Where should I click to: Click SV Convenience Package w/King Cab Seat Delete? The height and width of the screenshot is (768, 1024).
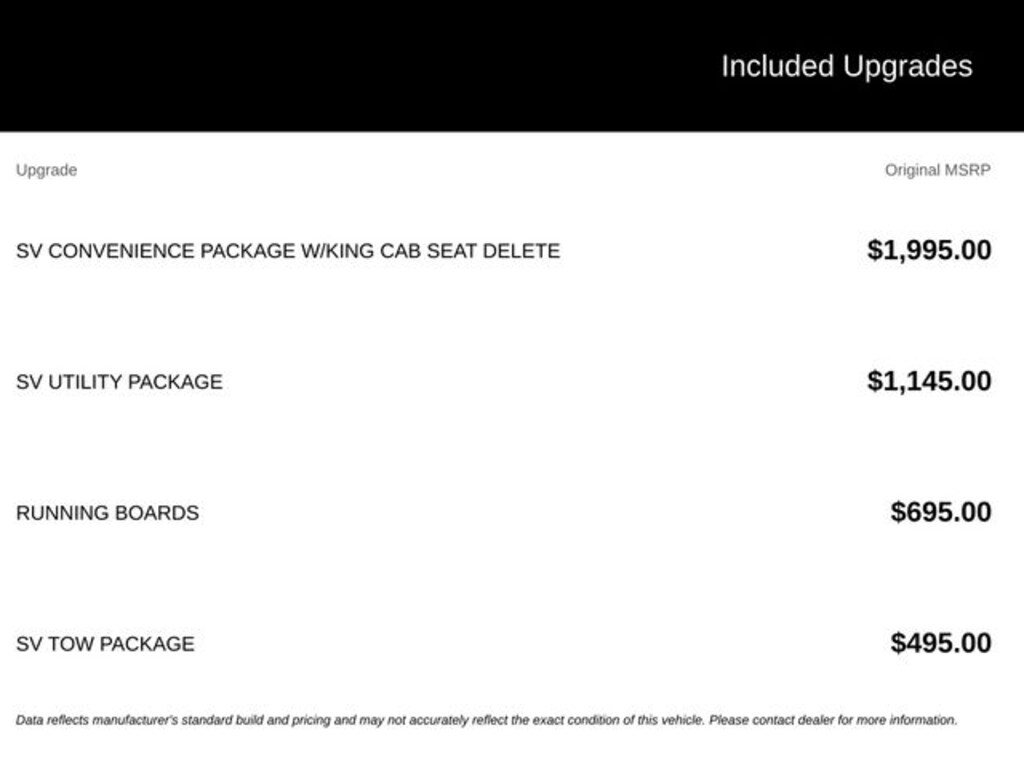click(x=288, y=251)
